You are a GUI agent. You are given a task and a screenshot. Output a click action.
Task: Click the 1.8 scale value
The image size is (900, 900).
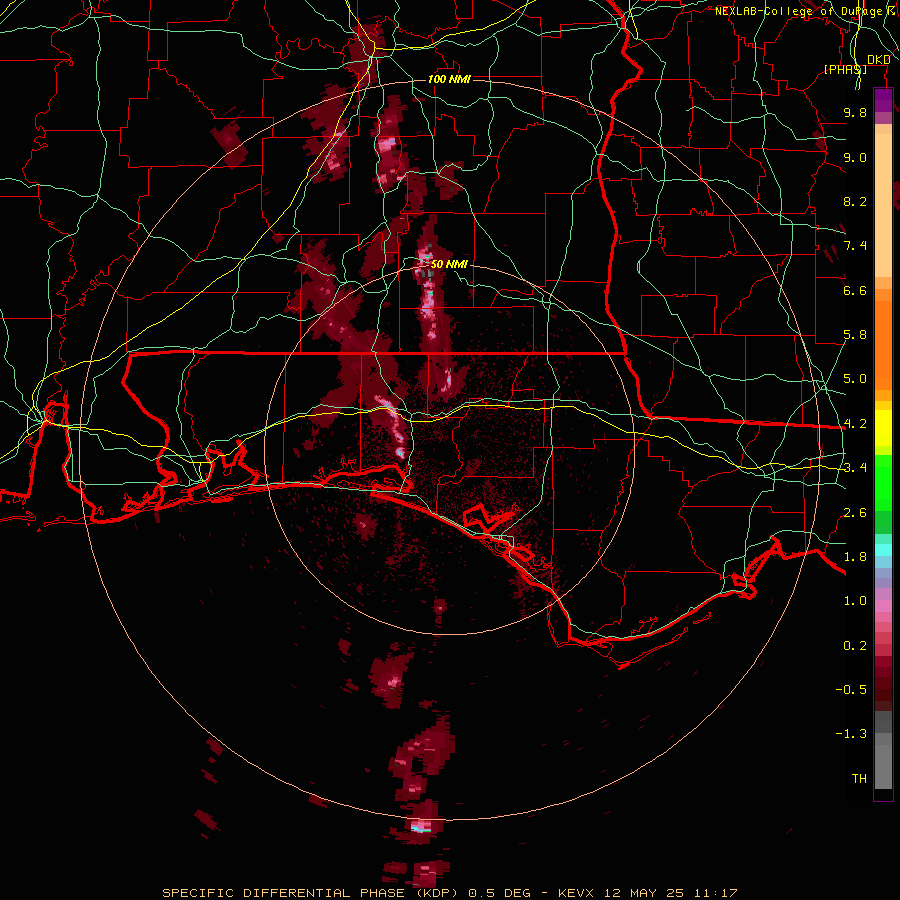pyautogui.click(x=855, y=557)
